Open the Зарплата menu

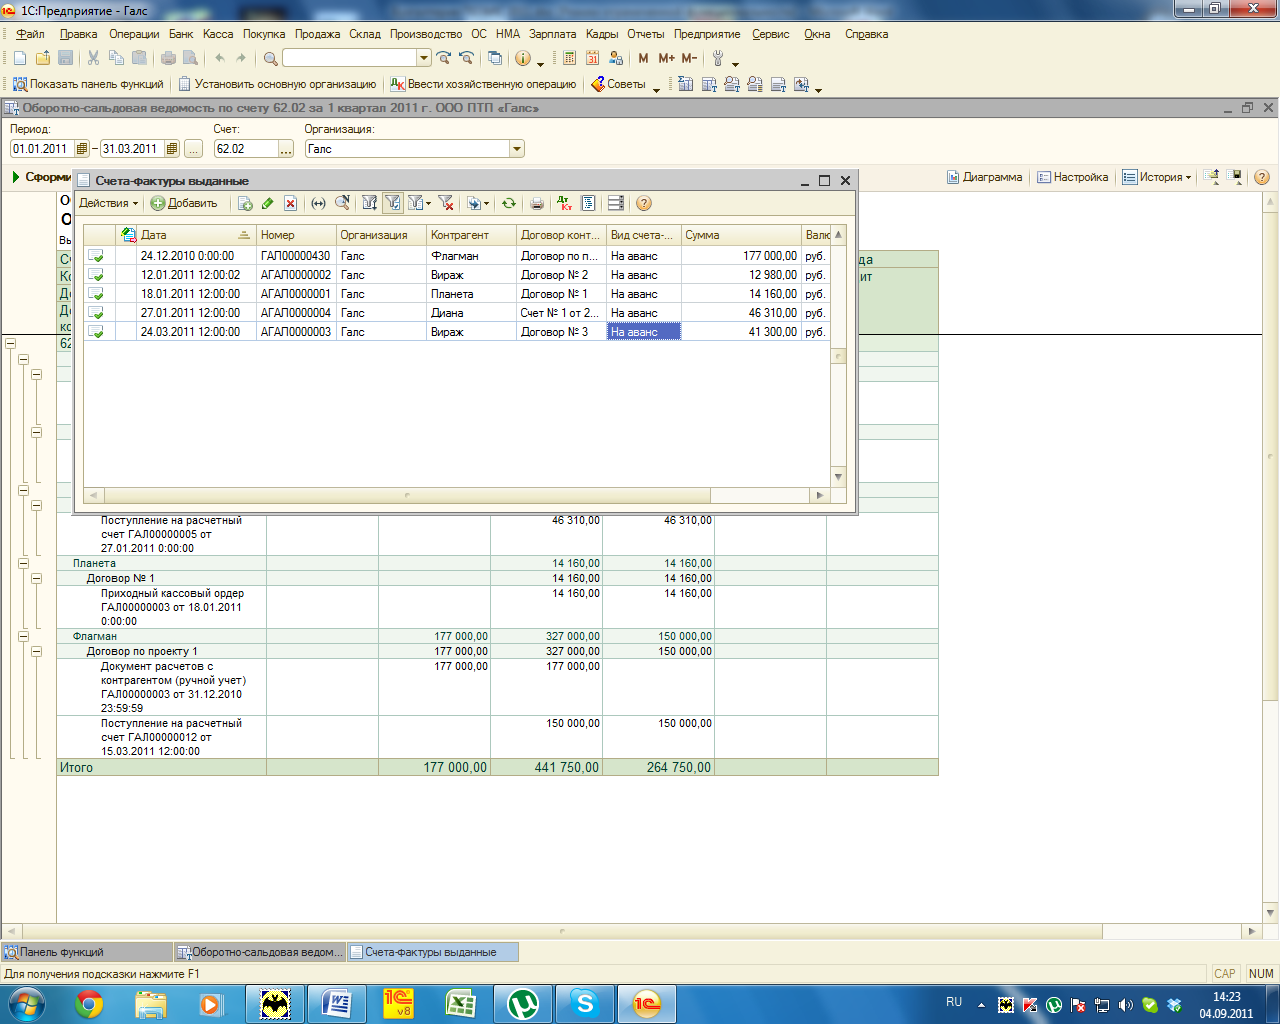tap(553, 34)
